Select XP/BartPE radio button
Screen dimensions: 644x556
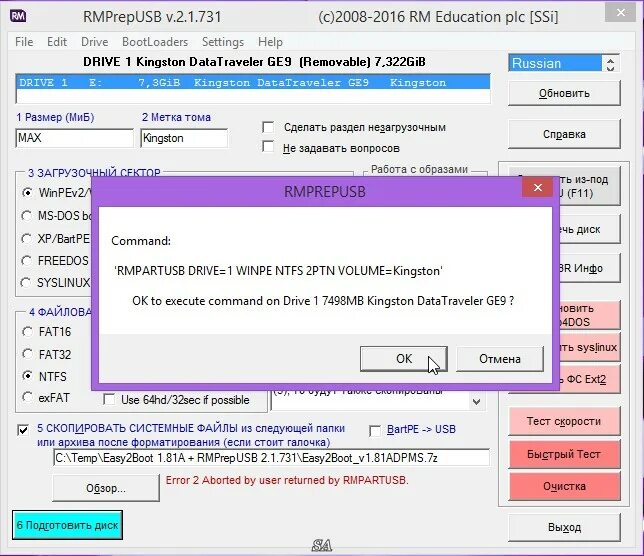(26, 239)
